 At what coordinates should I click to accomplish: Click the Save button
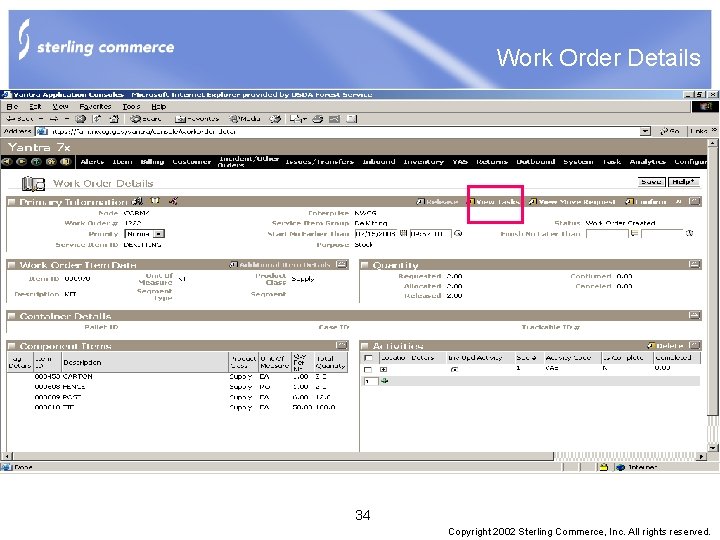(652, 182)
